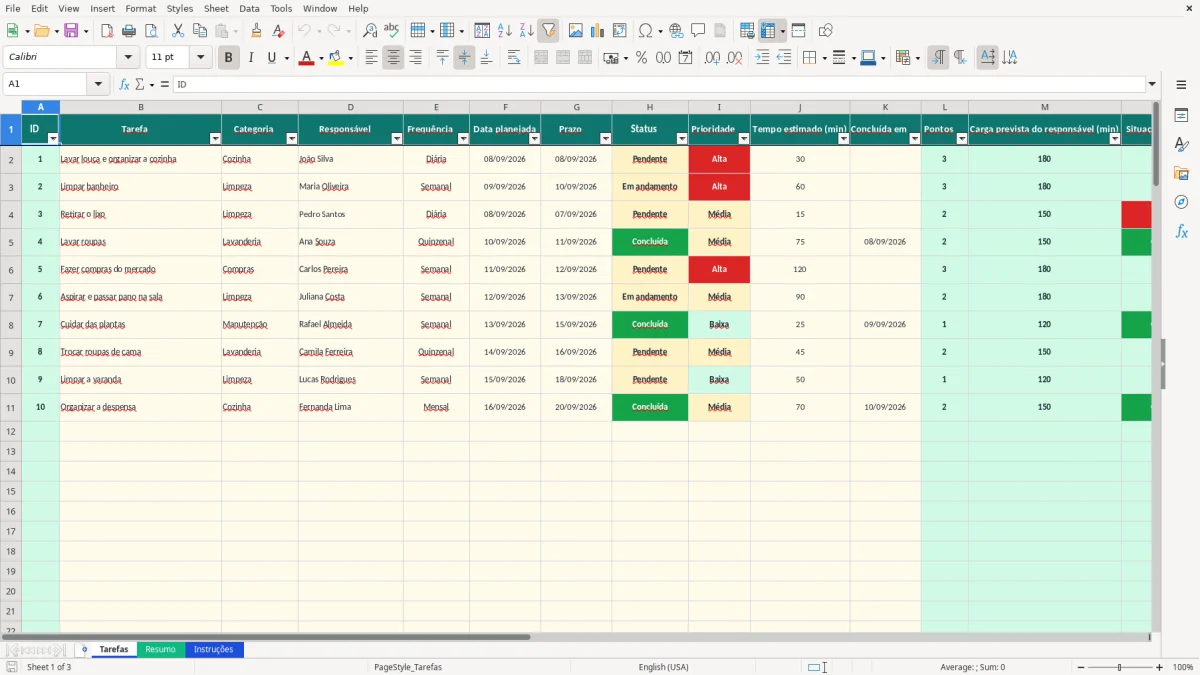Switch to the Instruções sheet tab
1200x675 pixels.
coord(213,650)
